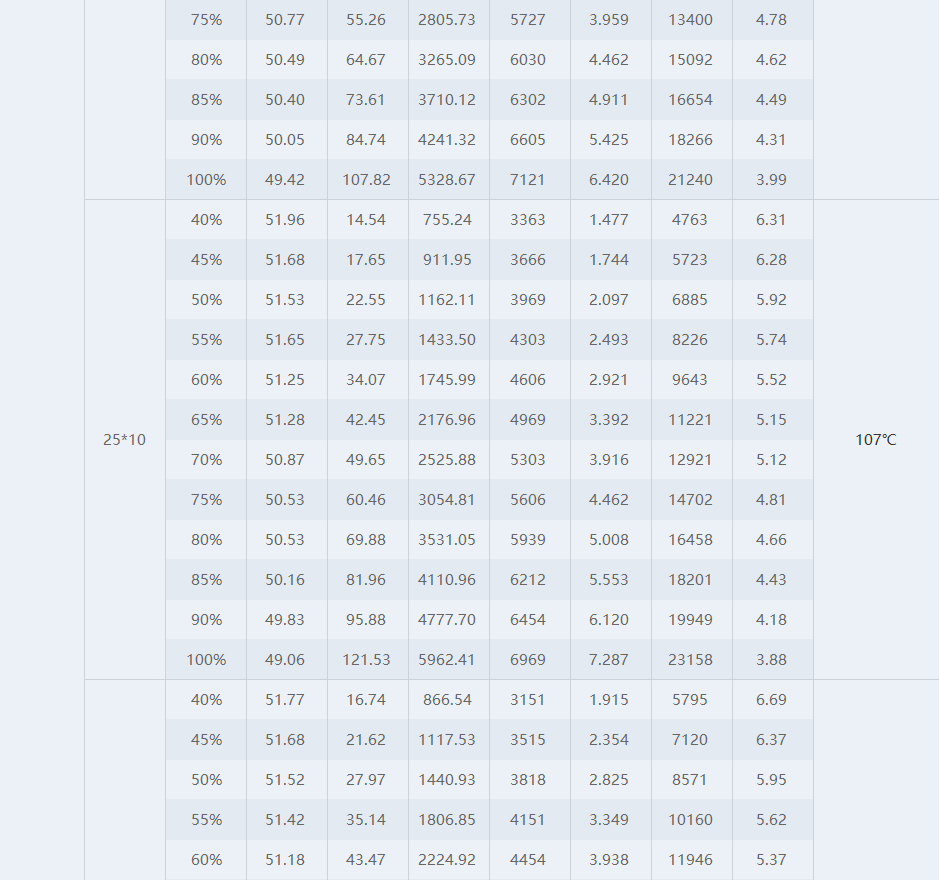The height and width of the screenshot is (880, 940).
Task: Select the 6.69 efficiency cell
Action: point(773,700)
